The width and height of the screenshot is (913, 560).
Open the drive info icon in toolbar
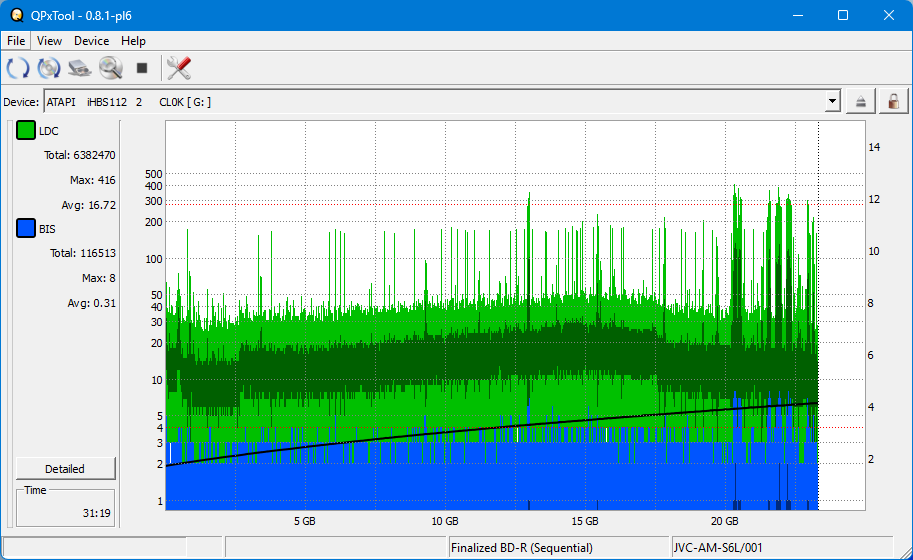[79, 68]
